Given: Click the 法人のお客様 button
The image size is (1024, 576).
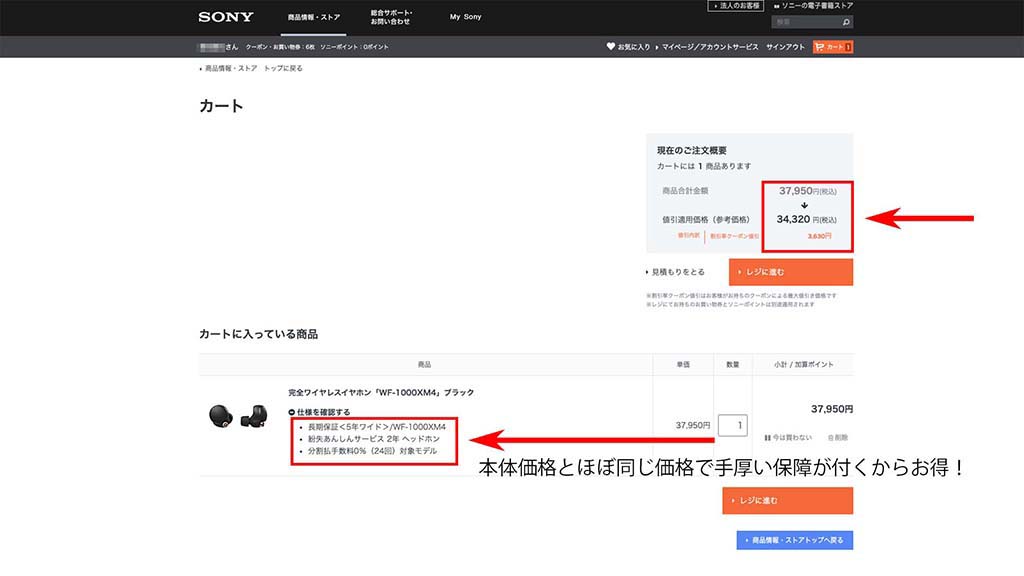Looking at the screenshot, I should pos(736,5).
